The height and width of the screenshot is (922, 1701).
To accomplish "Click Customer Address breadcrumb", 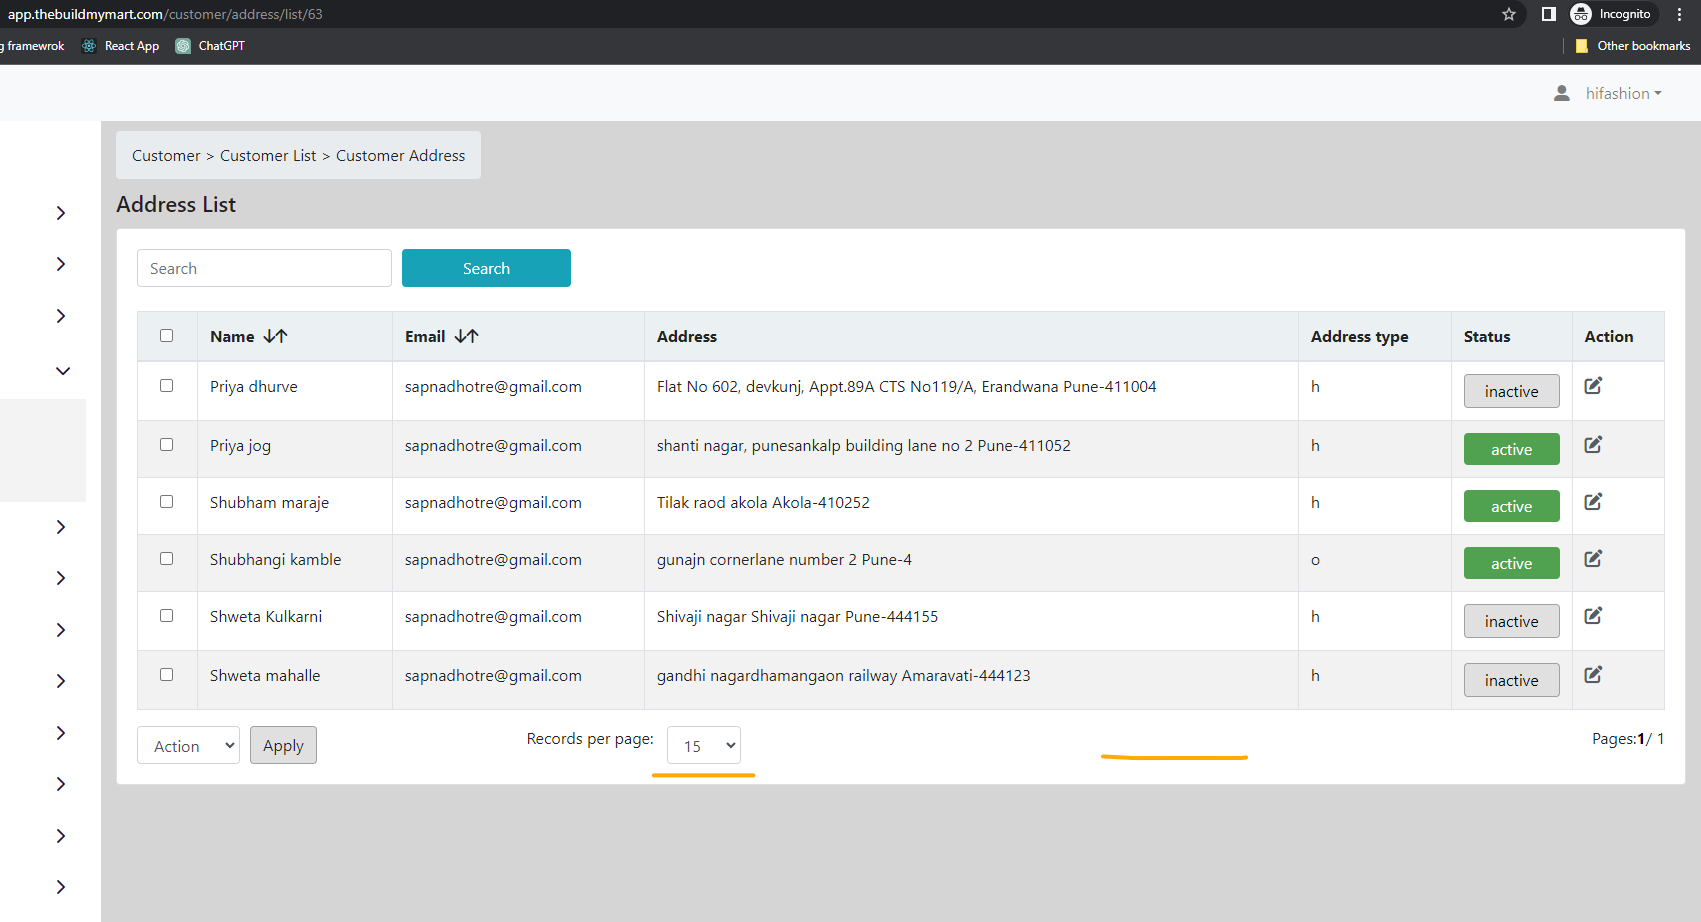I will point(400,156).
